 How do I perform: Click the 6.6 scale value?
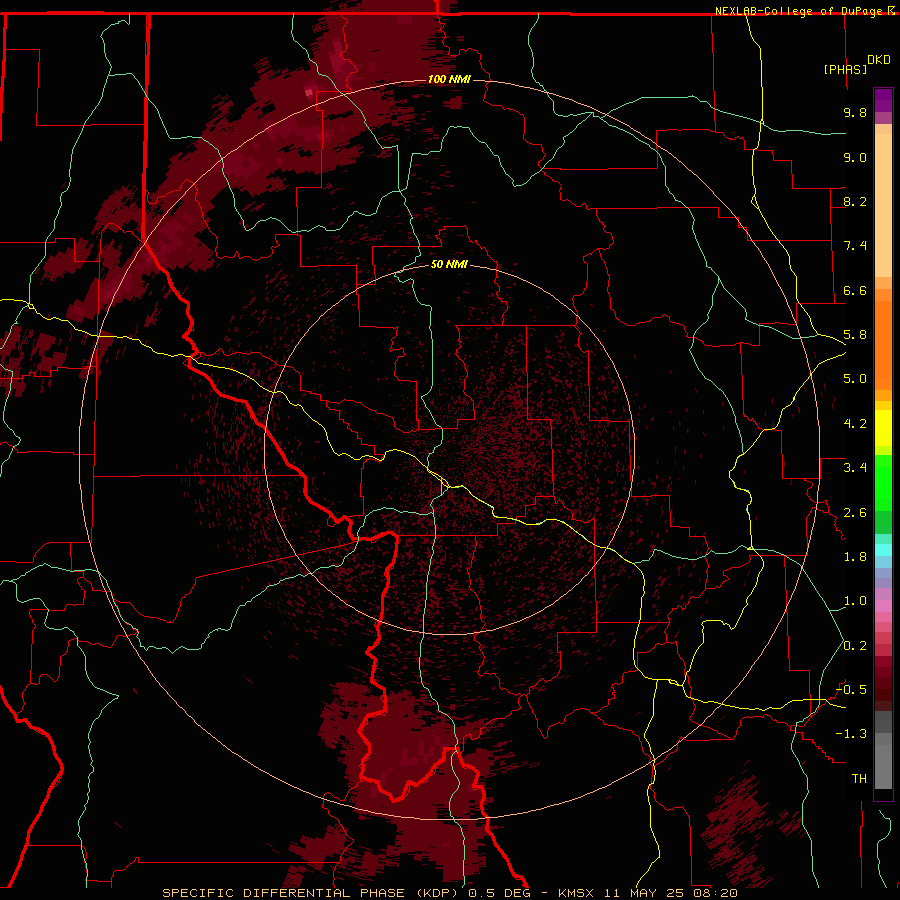[x=855, y=290]
